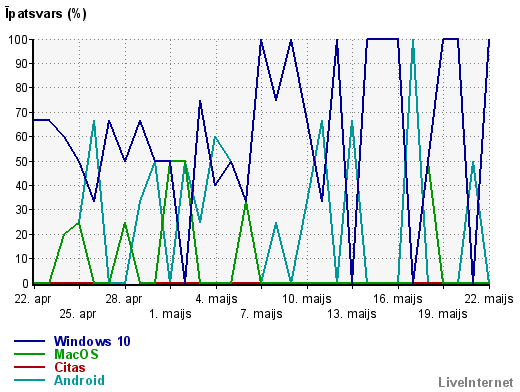Viewport: 520px width, 392px height.
Task: Click the 100 value on y-axis
Action: click(18, 39)
